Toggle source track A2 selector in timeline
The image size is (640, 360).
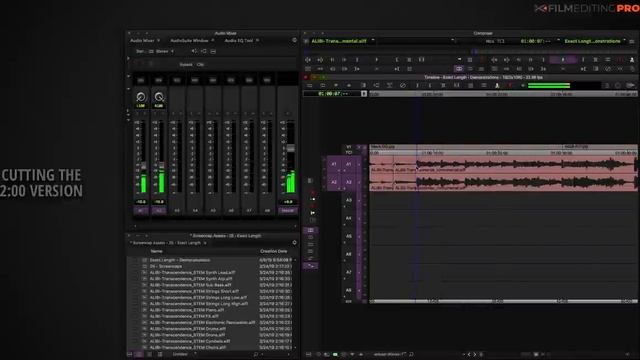[x=334, y=182]
